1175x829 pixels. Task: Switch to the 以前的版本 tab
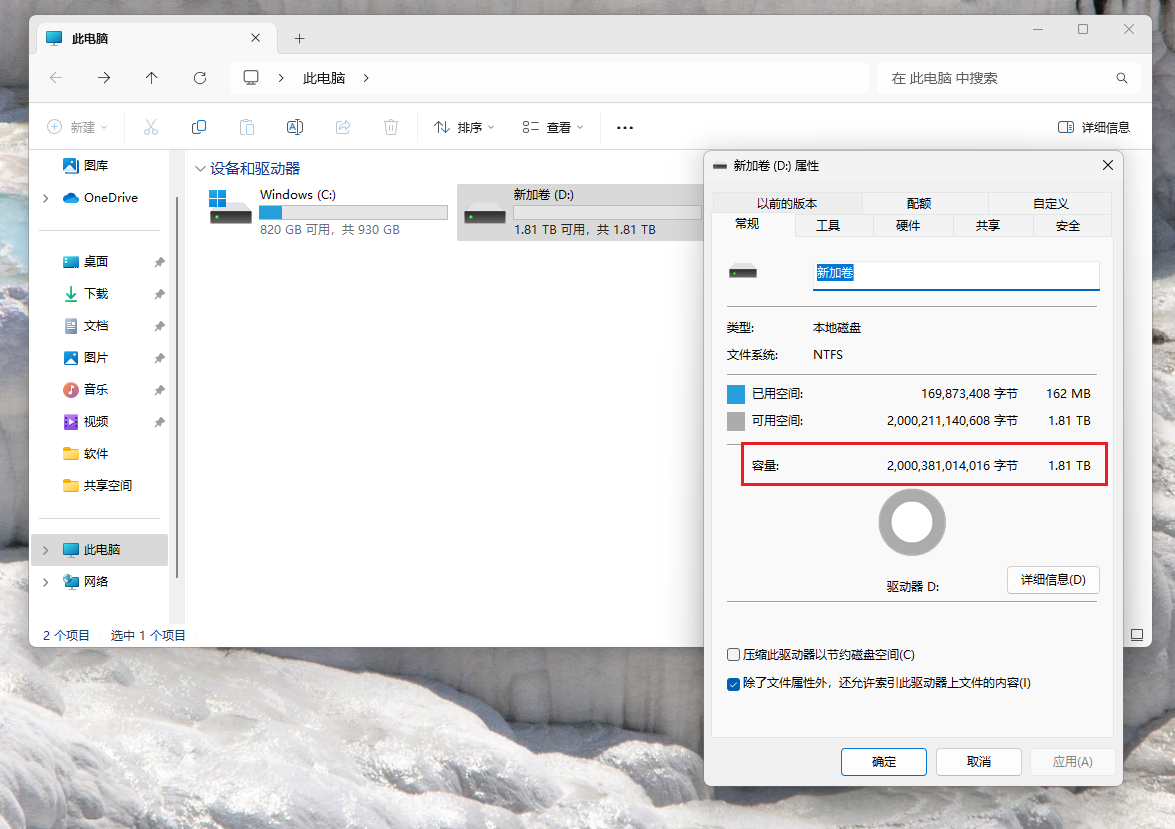788,203
